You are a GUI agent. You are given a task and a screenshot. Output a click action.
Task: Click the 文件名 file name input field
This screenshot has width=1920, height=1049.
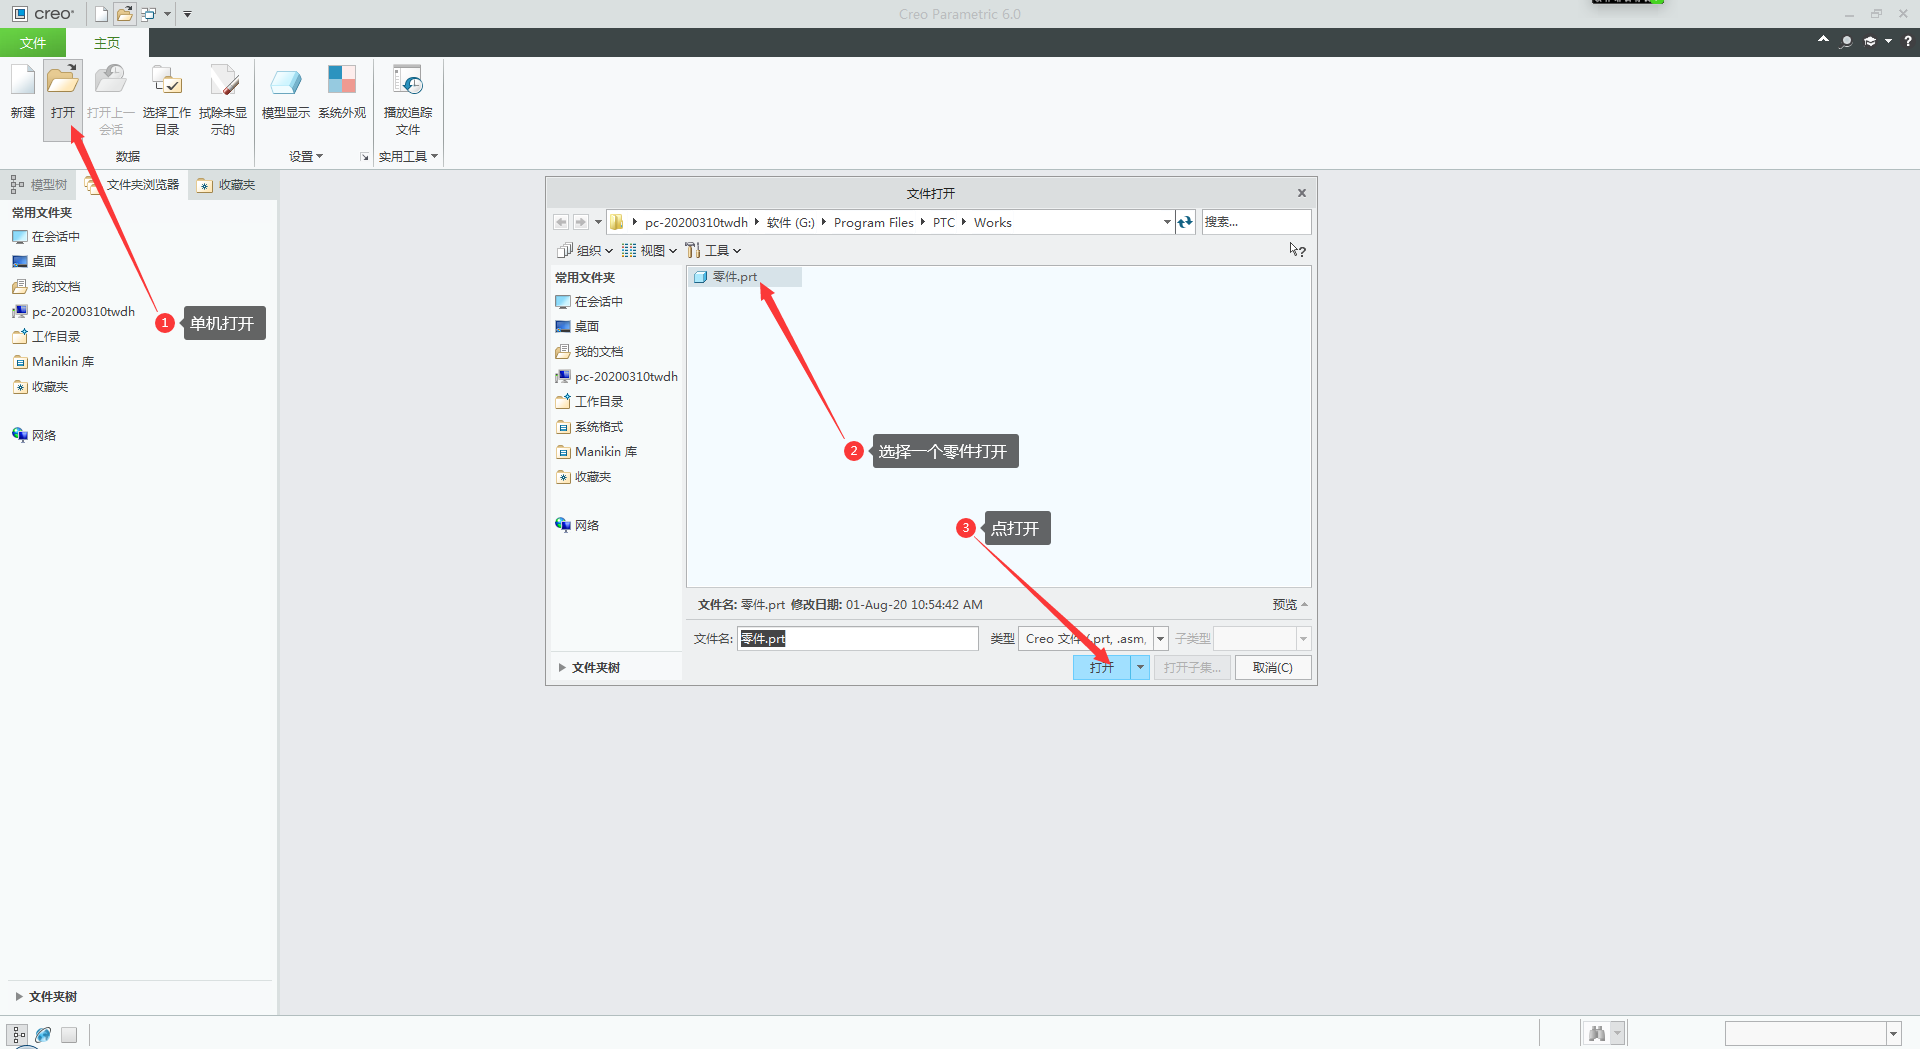[x=858, y=639]
